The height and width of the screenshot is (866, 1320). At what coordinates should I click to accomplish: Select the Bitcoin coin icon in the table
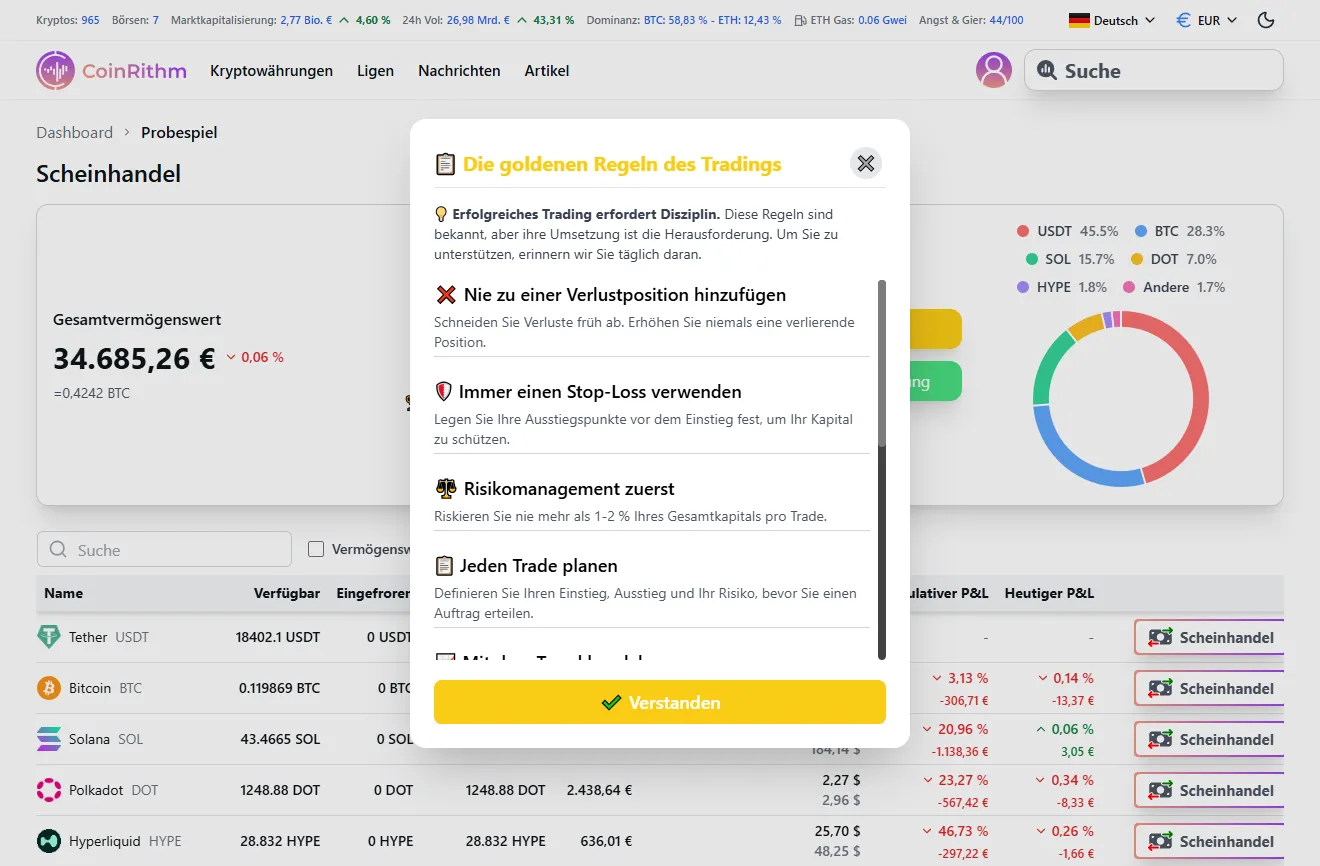click(51, 687)
